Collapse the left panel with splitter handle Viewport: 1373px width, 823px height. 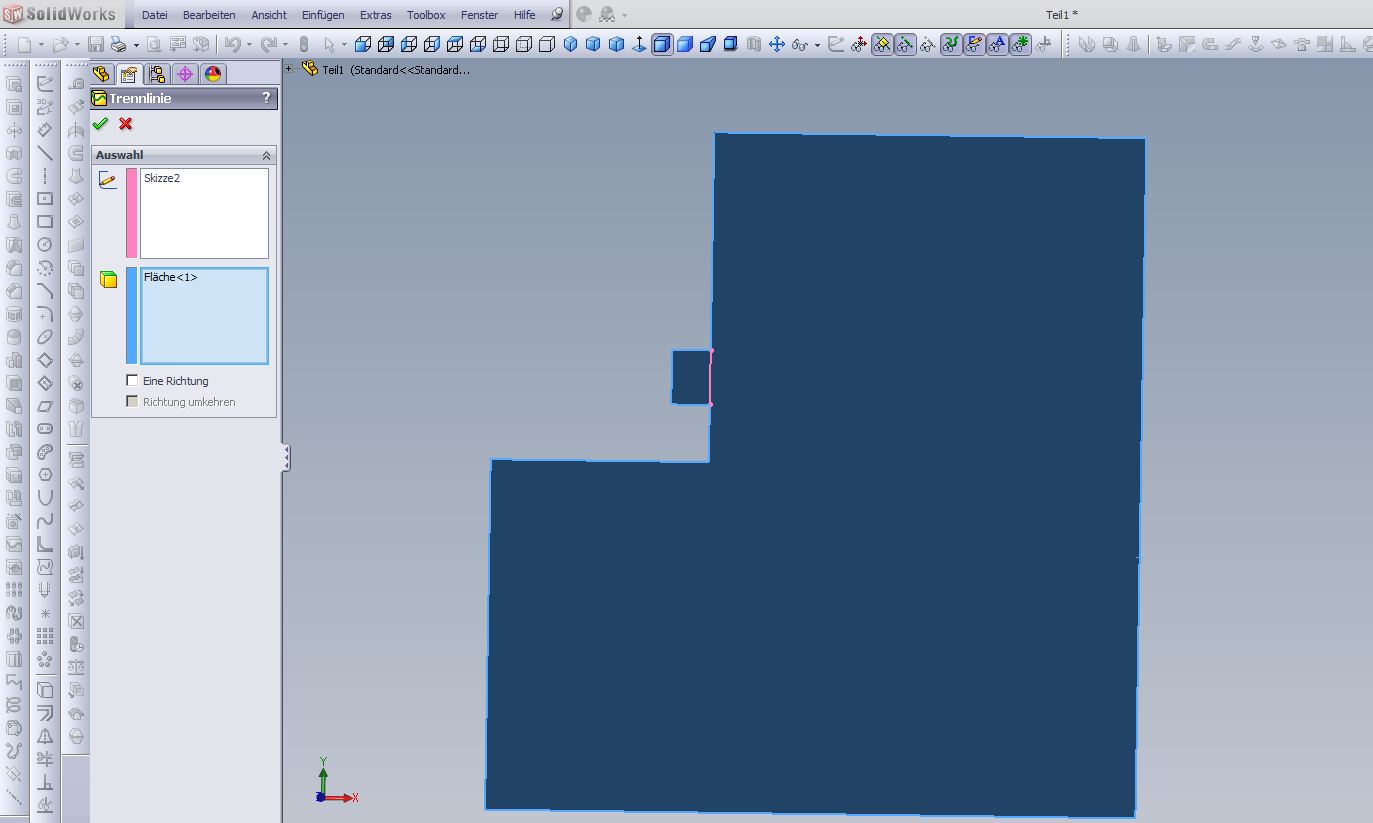pos(286,458)
